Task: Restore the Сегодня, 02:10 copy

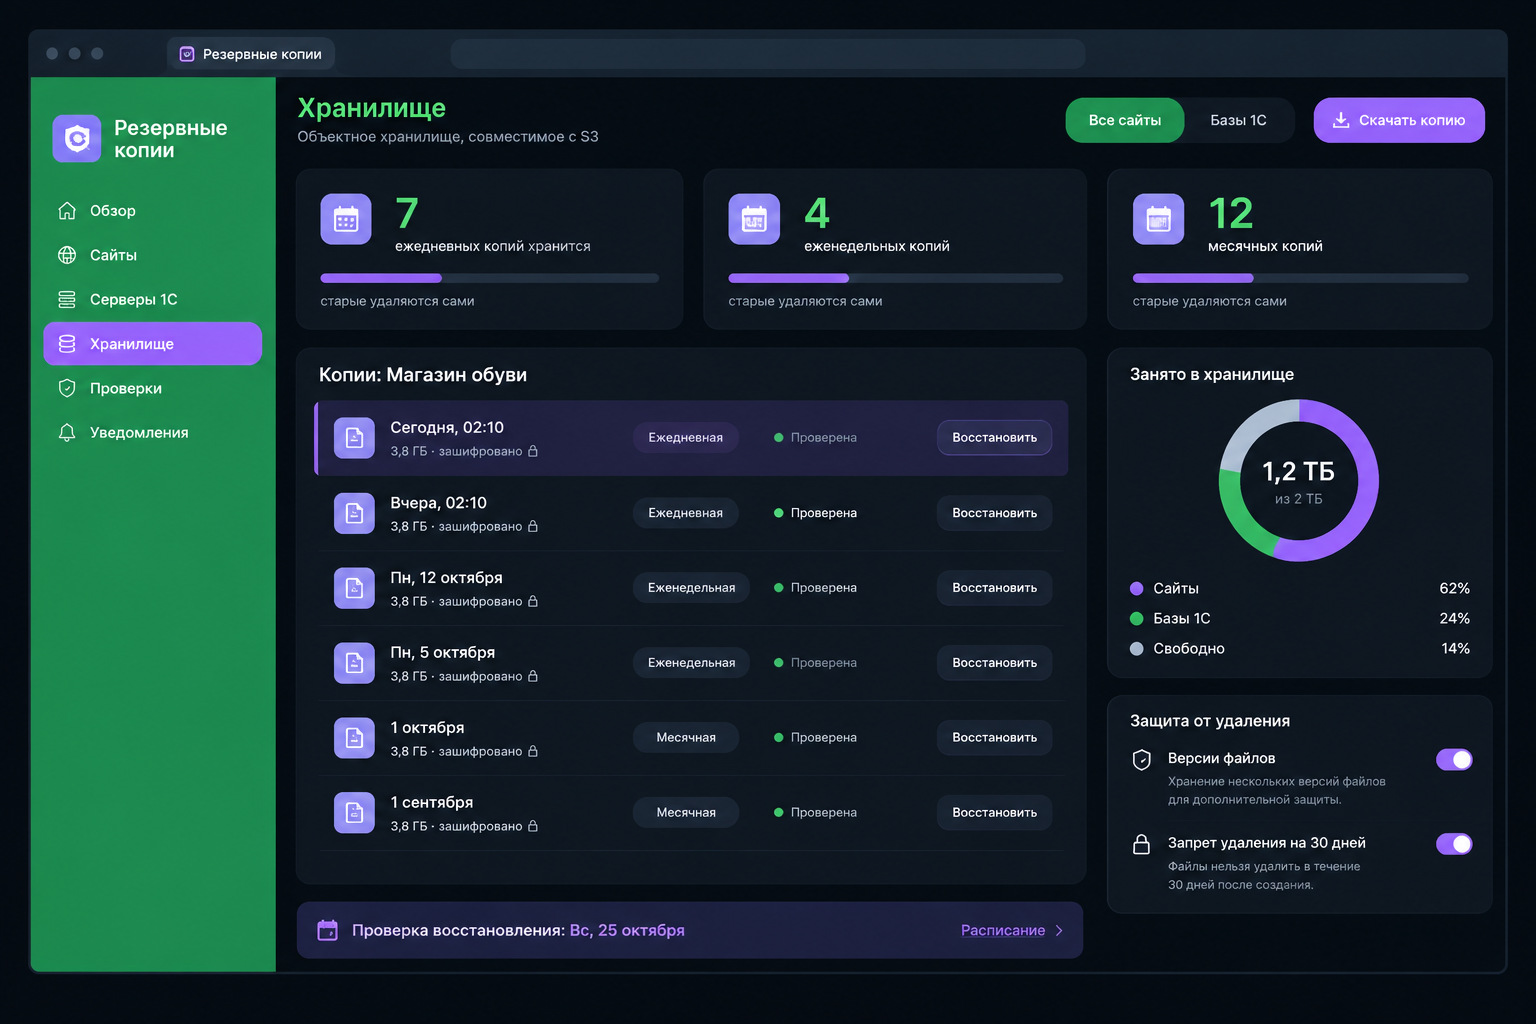Action: click(x=994, y=438)
